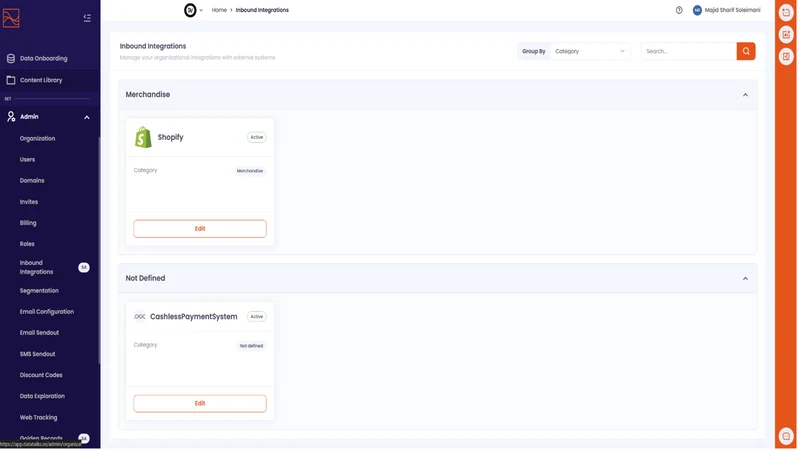Collapse the sidebar with the menu toggle icon
Screen dimensions: 800x450
tap(87, 18)
